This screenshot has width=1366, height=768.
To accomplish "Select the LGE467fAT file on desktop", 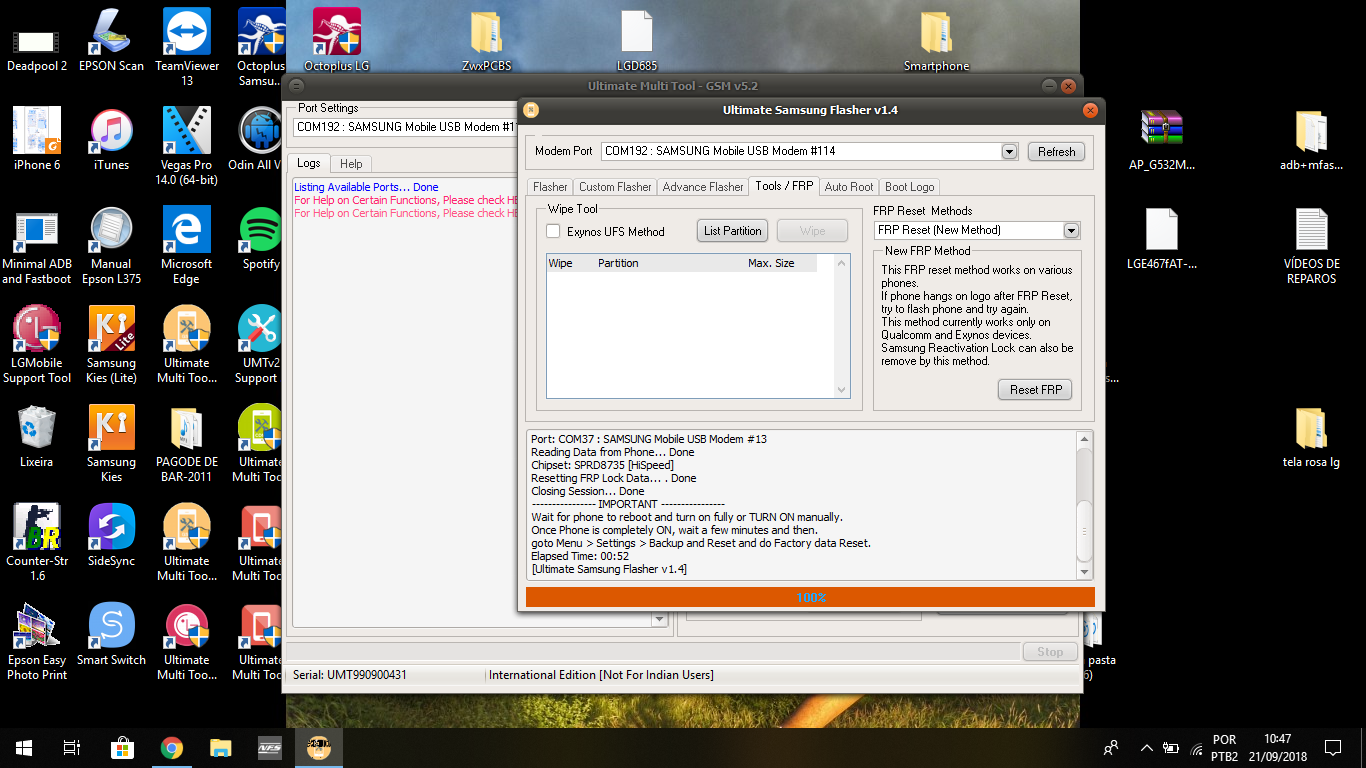I will pos(1162,239).
